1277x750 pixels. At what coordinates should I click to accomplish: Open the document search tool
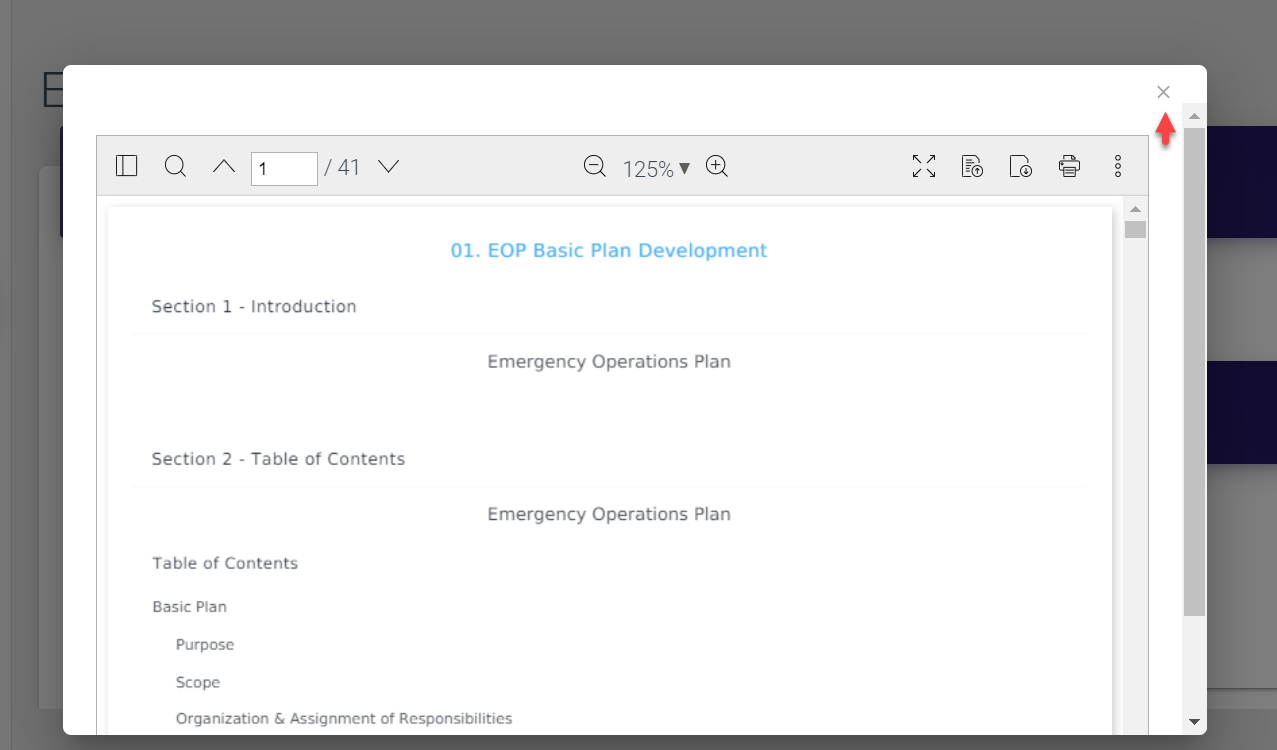coord(175,166)
